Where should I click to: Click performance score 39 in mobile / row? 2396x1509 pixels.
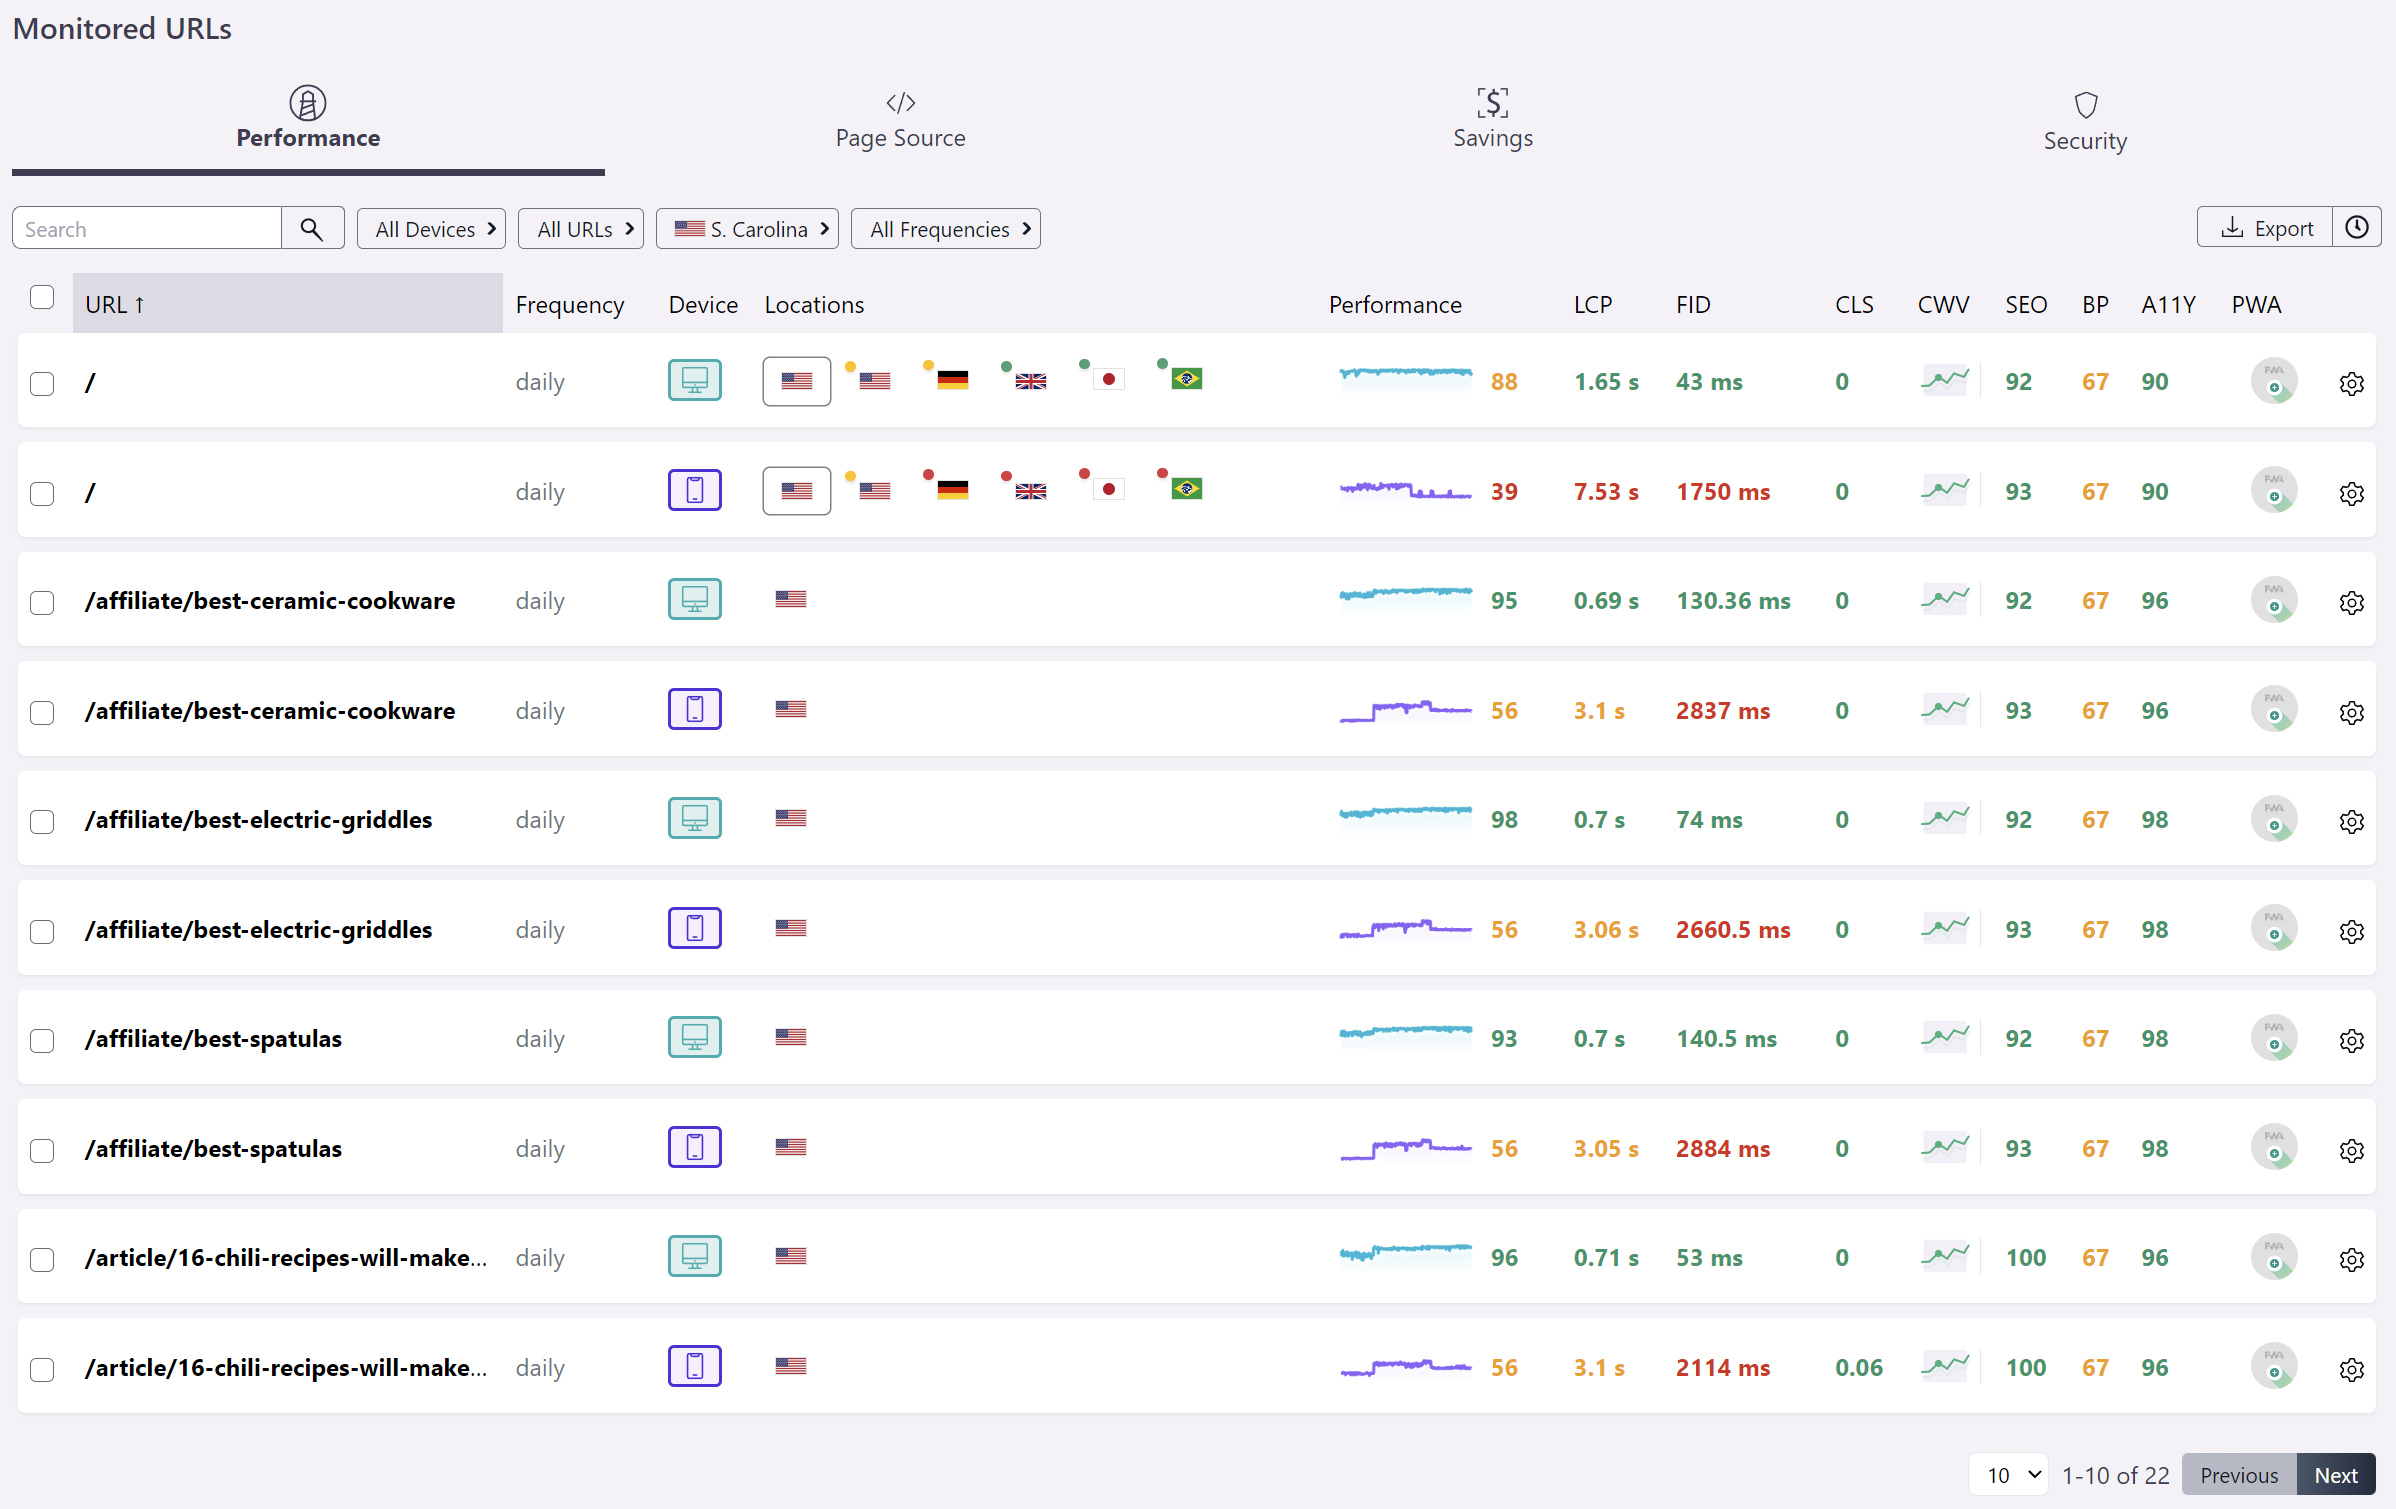pos(1504,492)
